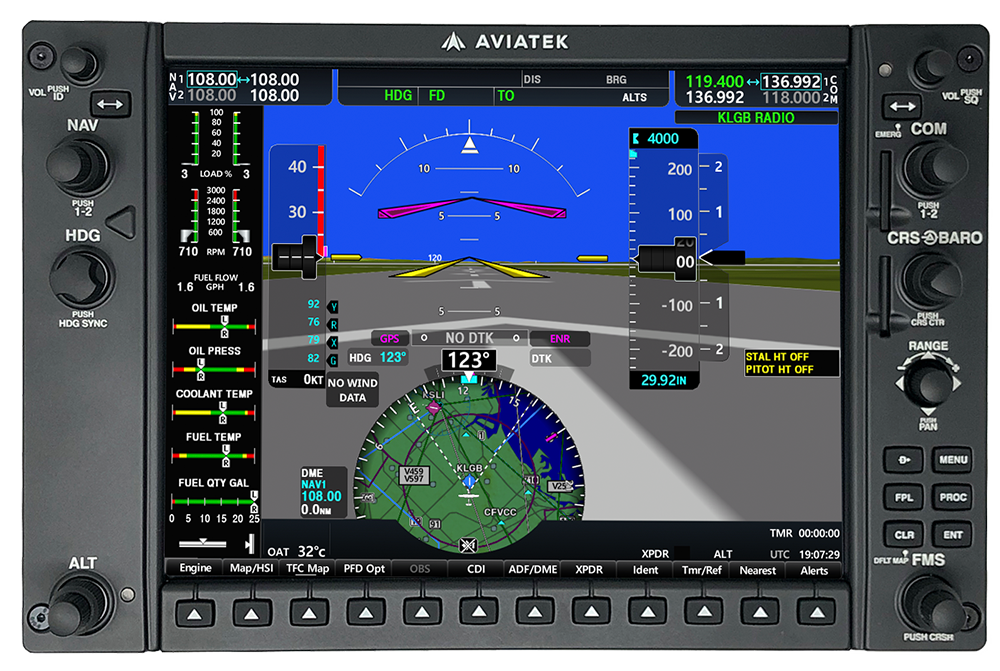Click the triangle softkey below Map/HSI
Image resolution: width=1000 pixels, height=671 pixels.
[x=251, y=614]
